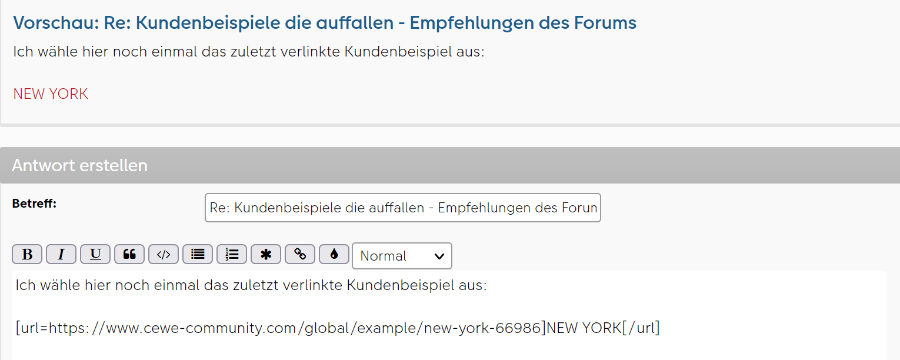
Task: Place cursor in the editor's first text line
Action: coord(251,285)
